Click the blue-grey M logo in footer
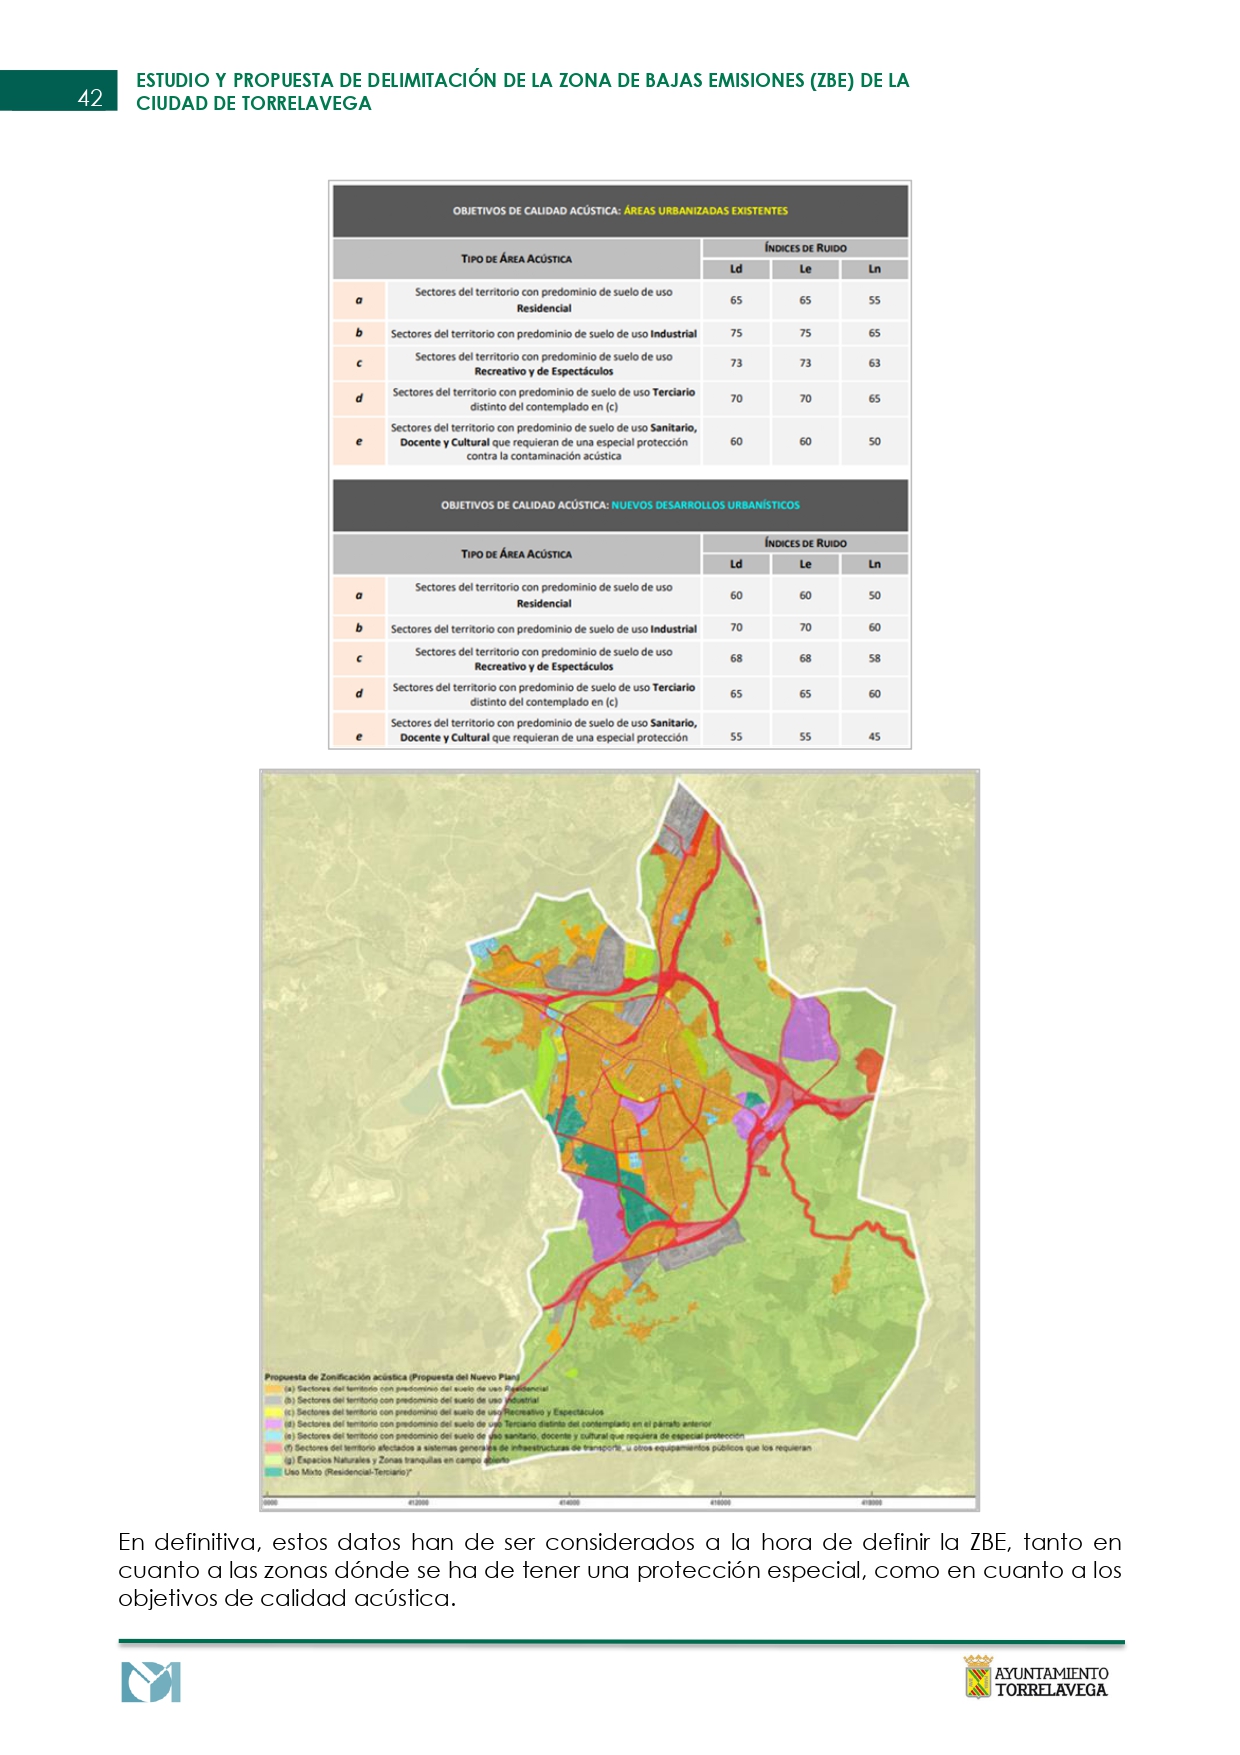This screenshot has height=1755, width=1240. point(151,1682)
